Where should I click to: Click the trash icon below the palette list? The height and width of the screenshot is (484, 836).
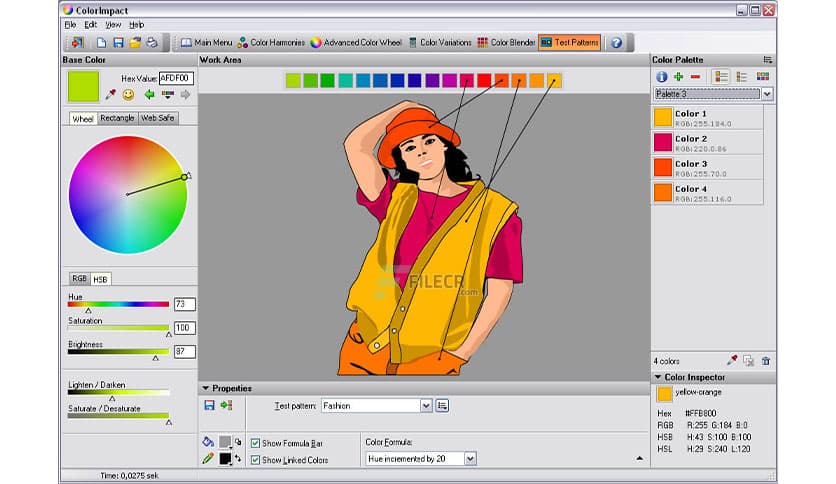pos(765,360)
